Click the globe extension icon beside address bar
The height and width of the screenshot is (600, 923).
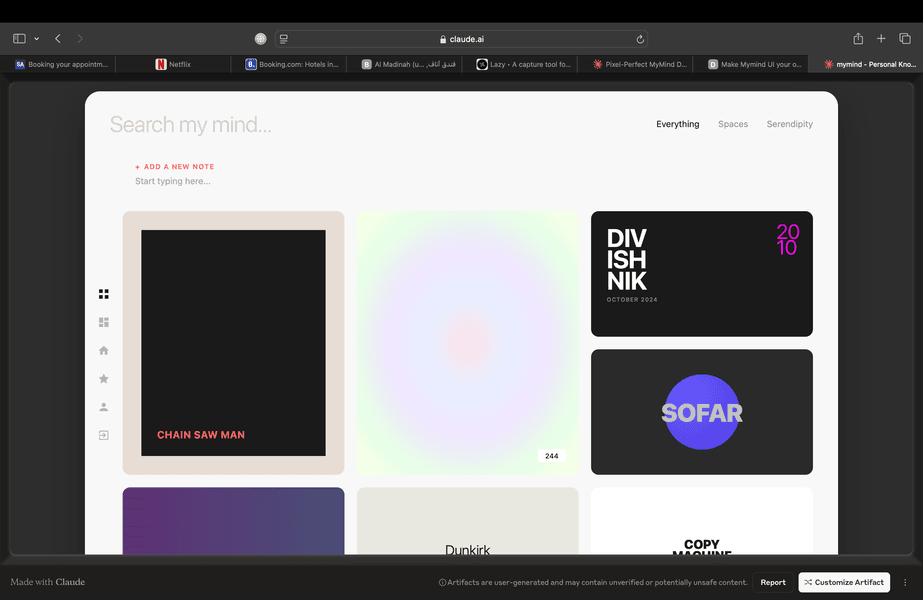coord(261,39)
